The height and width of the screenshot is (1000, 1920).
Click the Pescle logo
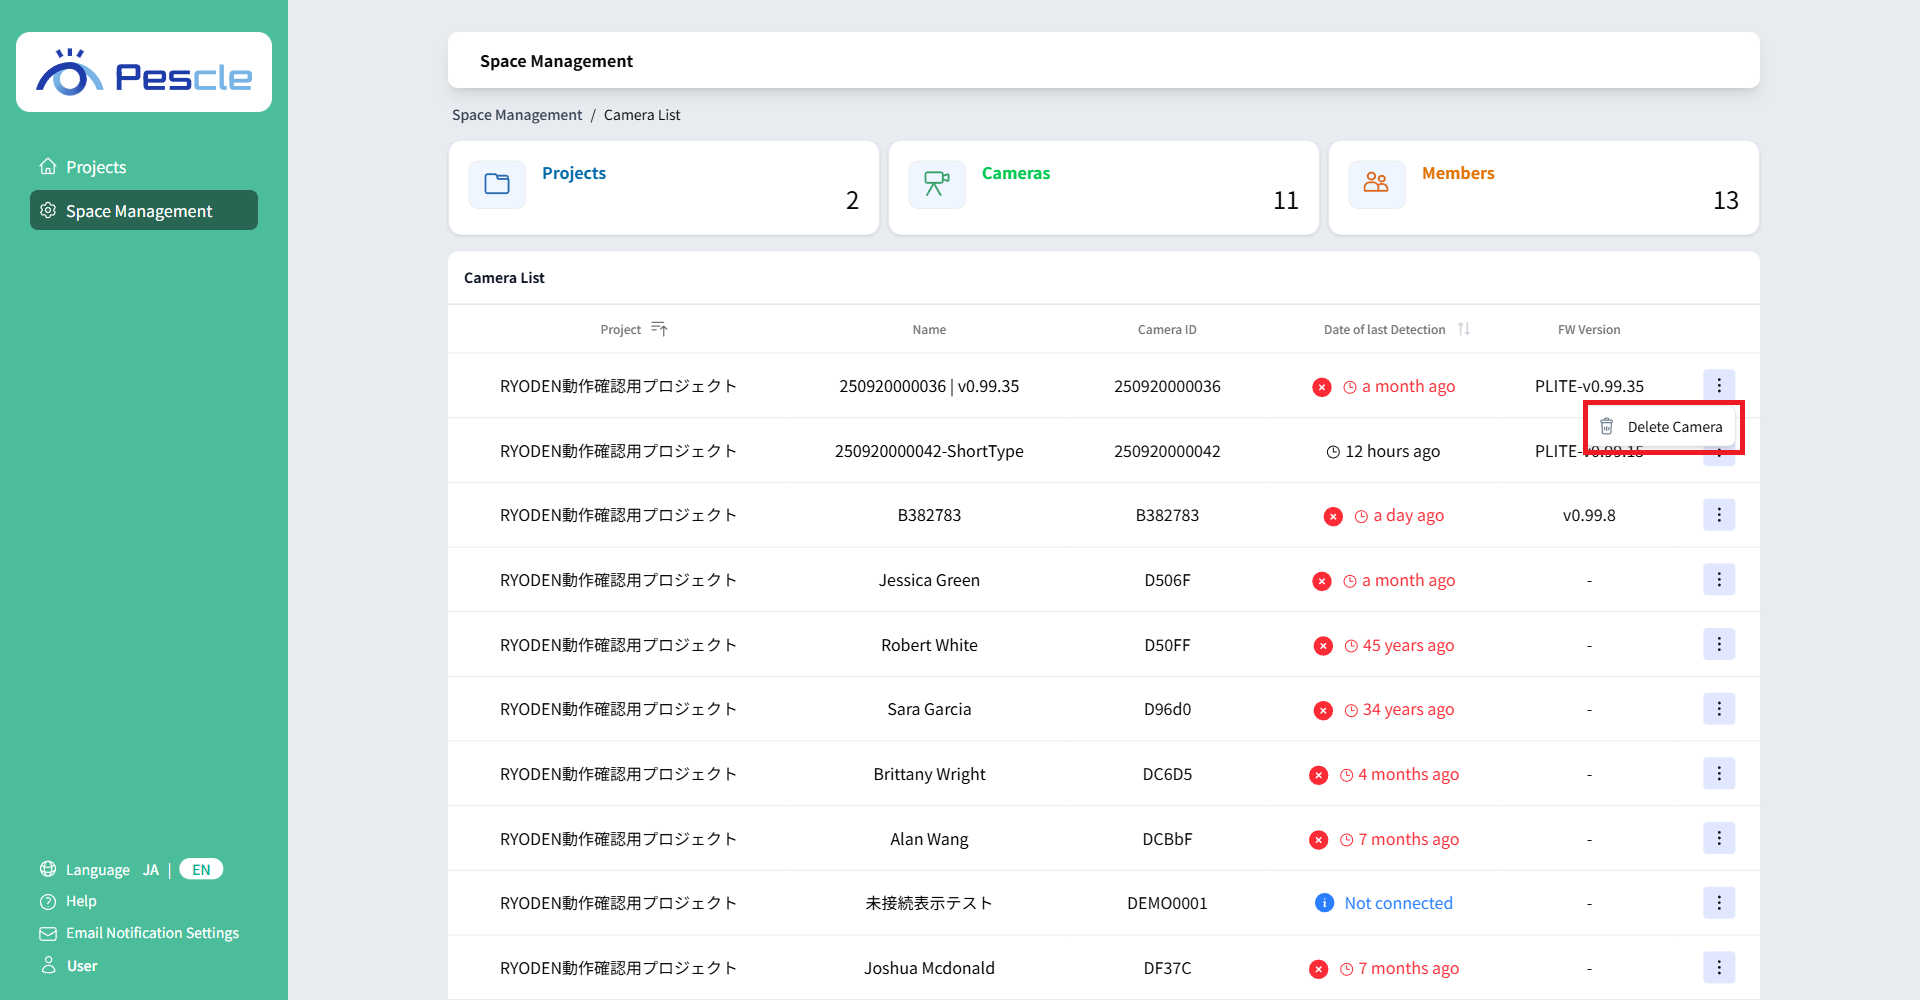tap(144, 73)
